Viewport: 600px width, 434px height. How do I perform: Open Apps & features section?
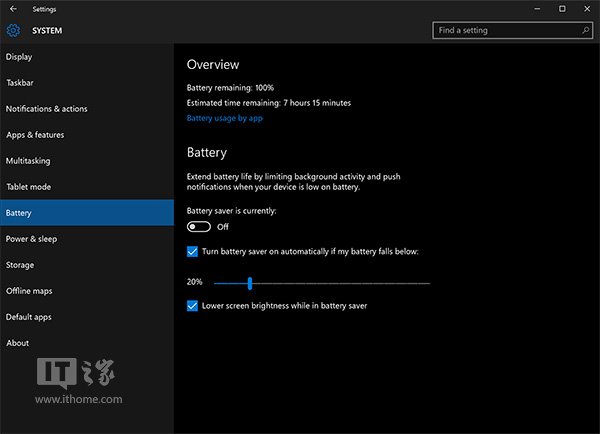(36, 135)
